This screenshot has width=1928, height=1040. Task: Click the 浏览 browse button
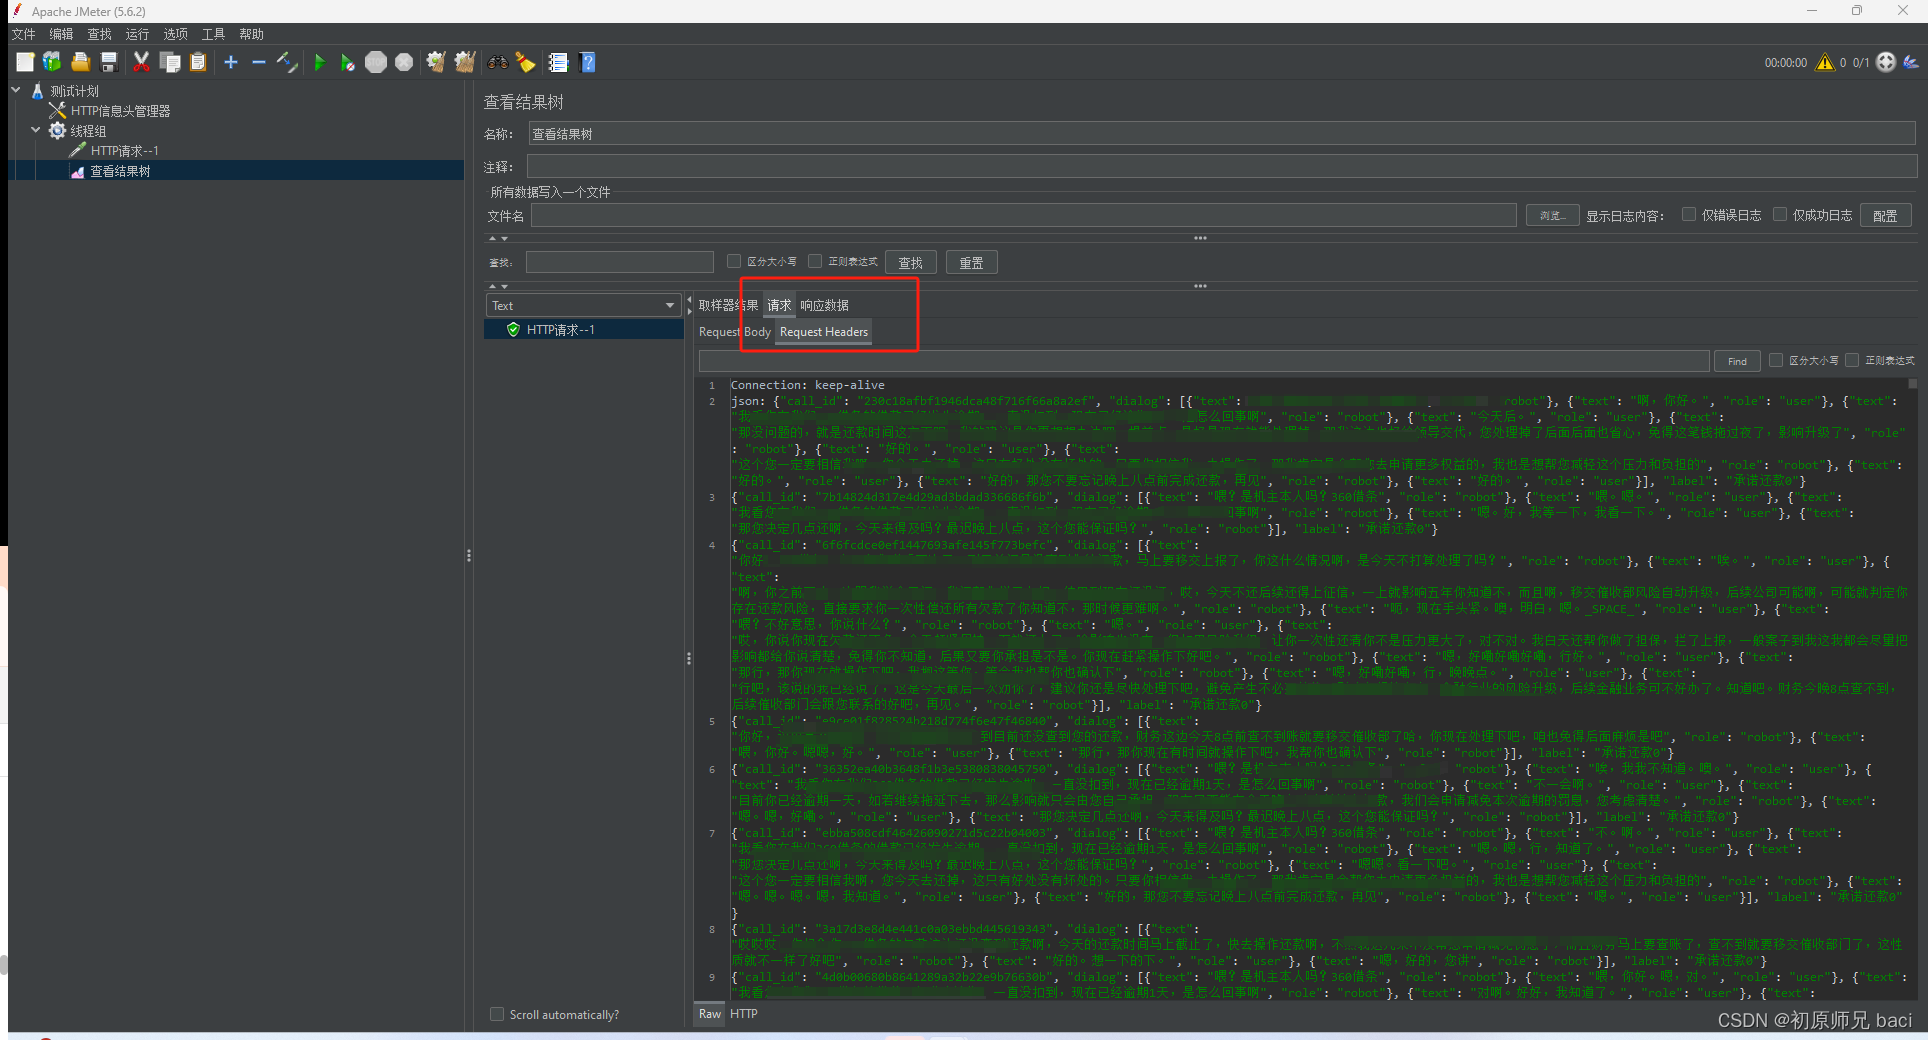coord(1553,215)
